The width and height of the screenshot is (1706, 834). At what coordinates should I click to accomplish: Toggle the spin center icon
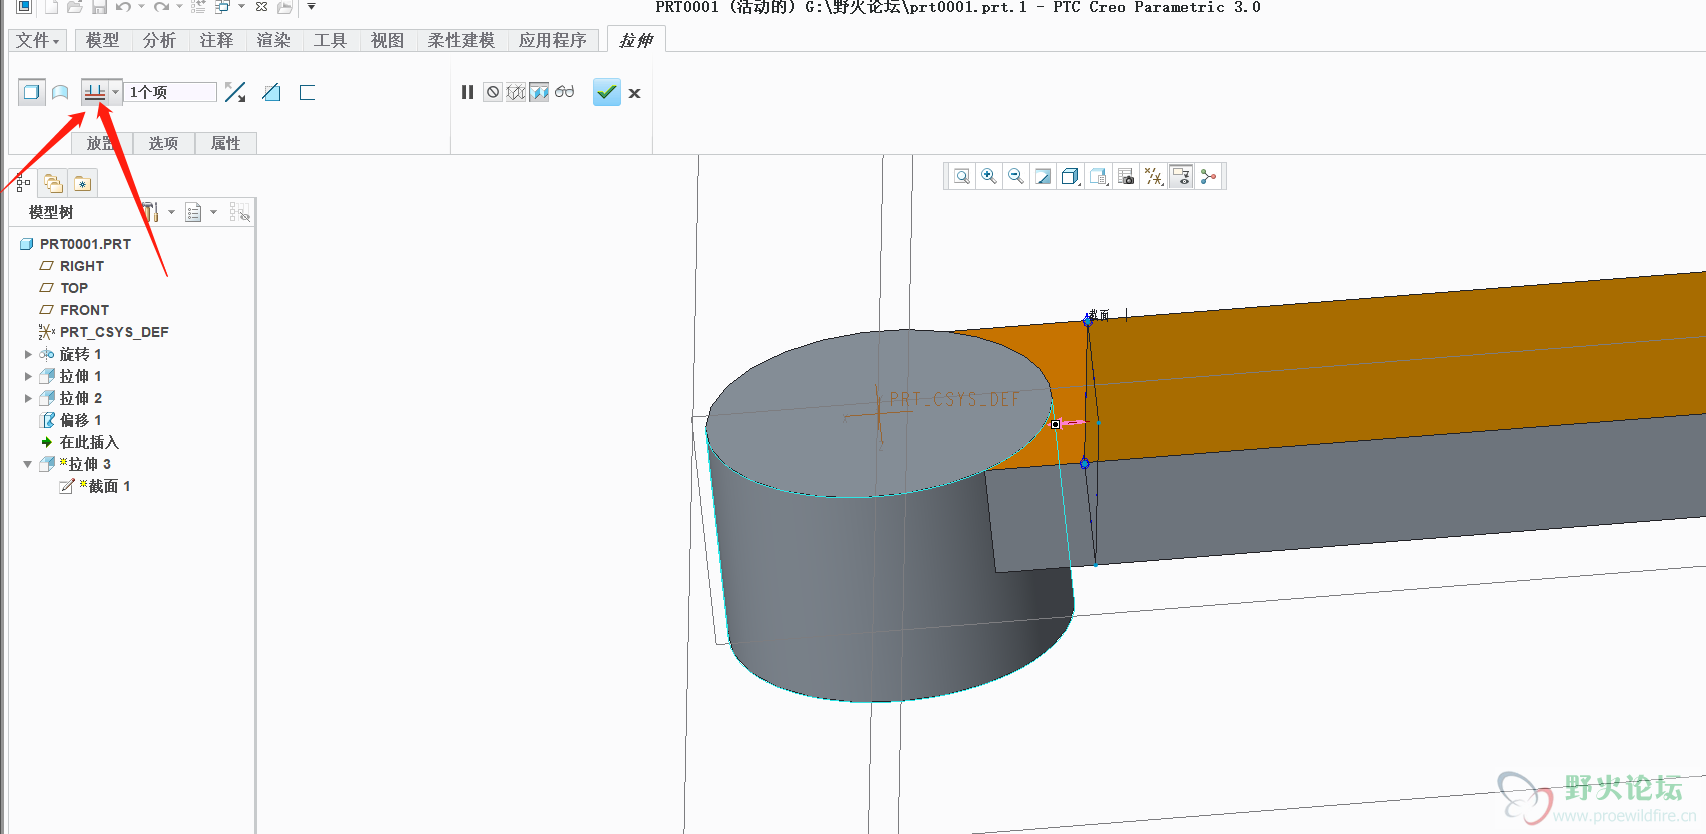[x=1208, y=176]
